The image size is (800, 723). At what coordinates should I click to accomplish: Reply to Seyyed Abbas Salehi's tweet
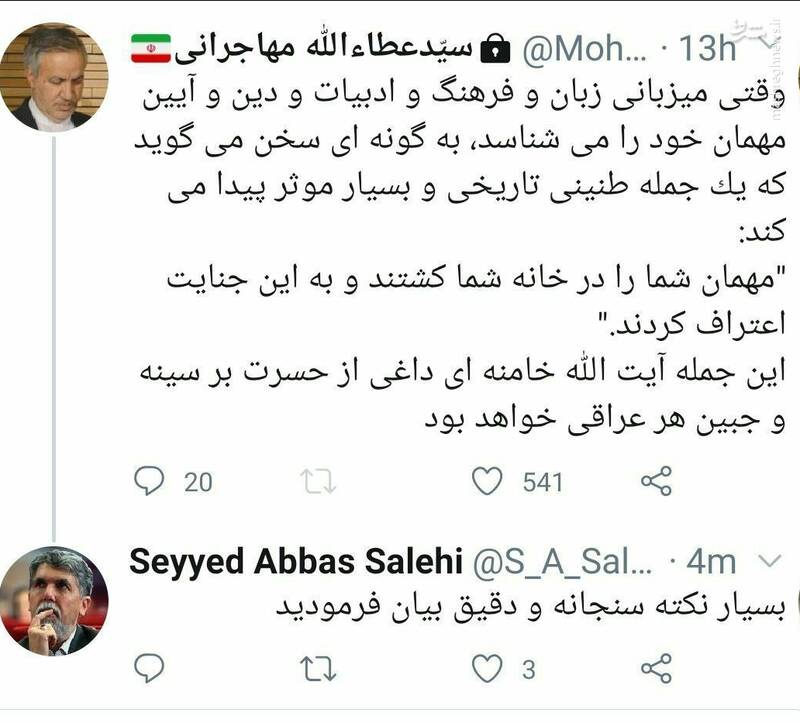[x=149, y=667]
